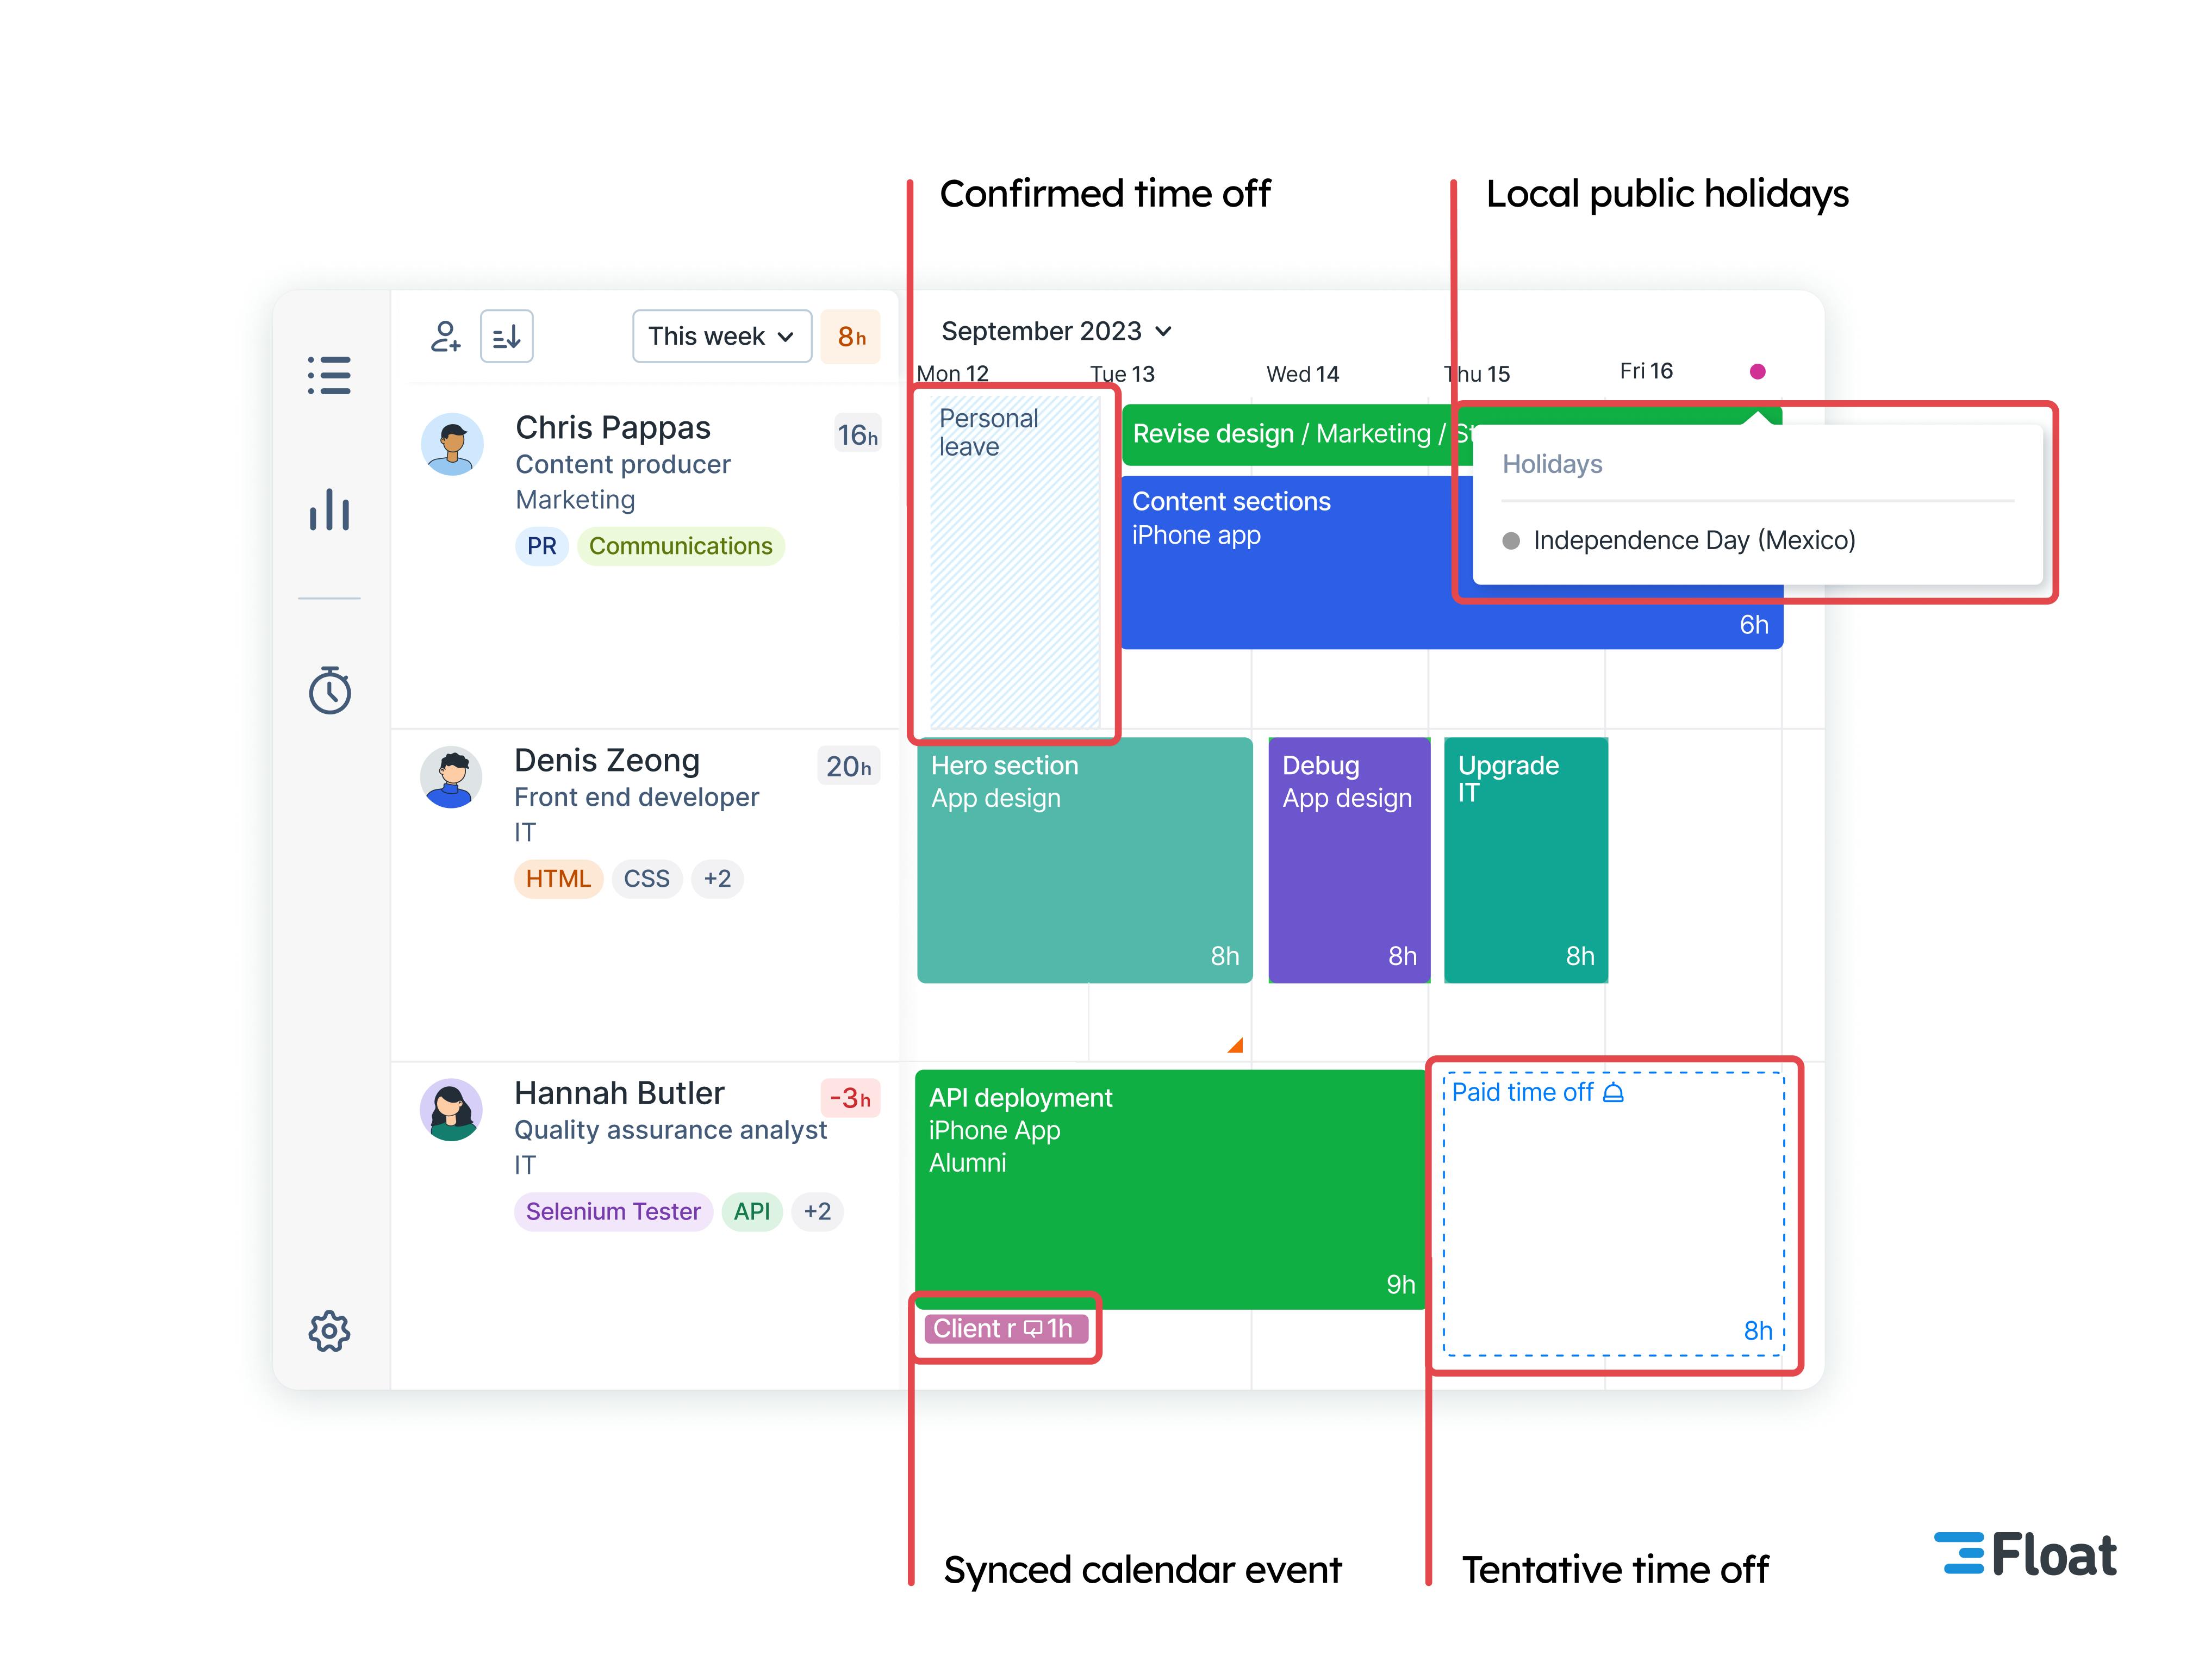Select the API deployment iPhone App task
The height and width of the screenshot is (1680, 2205).
point(1170,1189)
